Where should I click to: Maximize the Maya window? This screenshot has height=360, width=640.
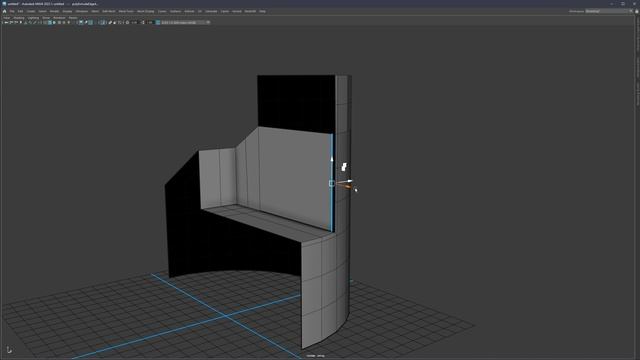[x=623, y=4]
